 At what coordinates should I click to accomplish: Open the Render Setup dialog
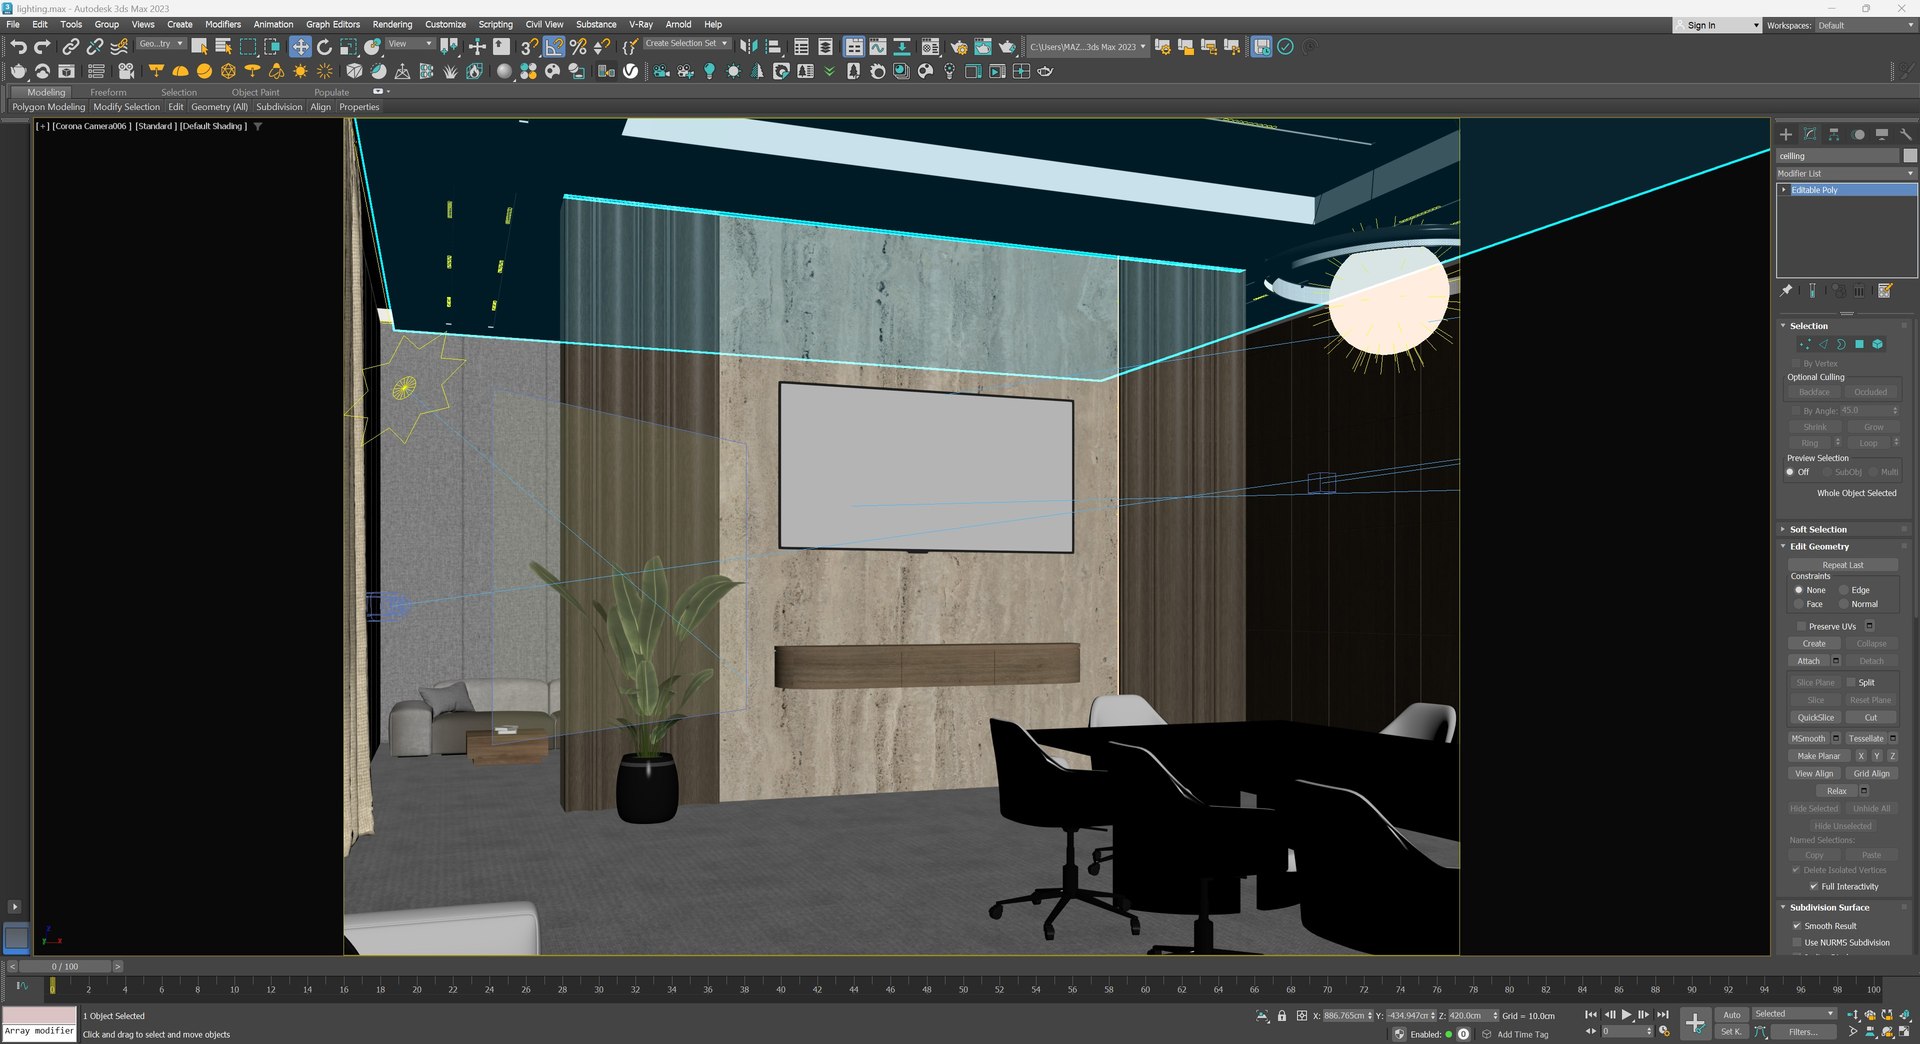959,47
